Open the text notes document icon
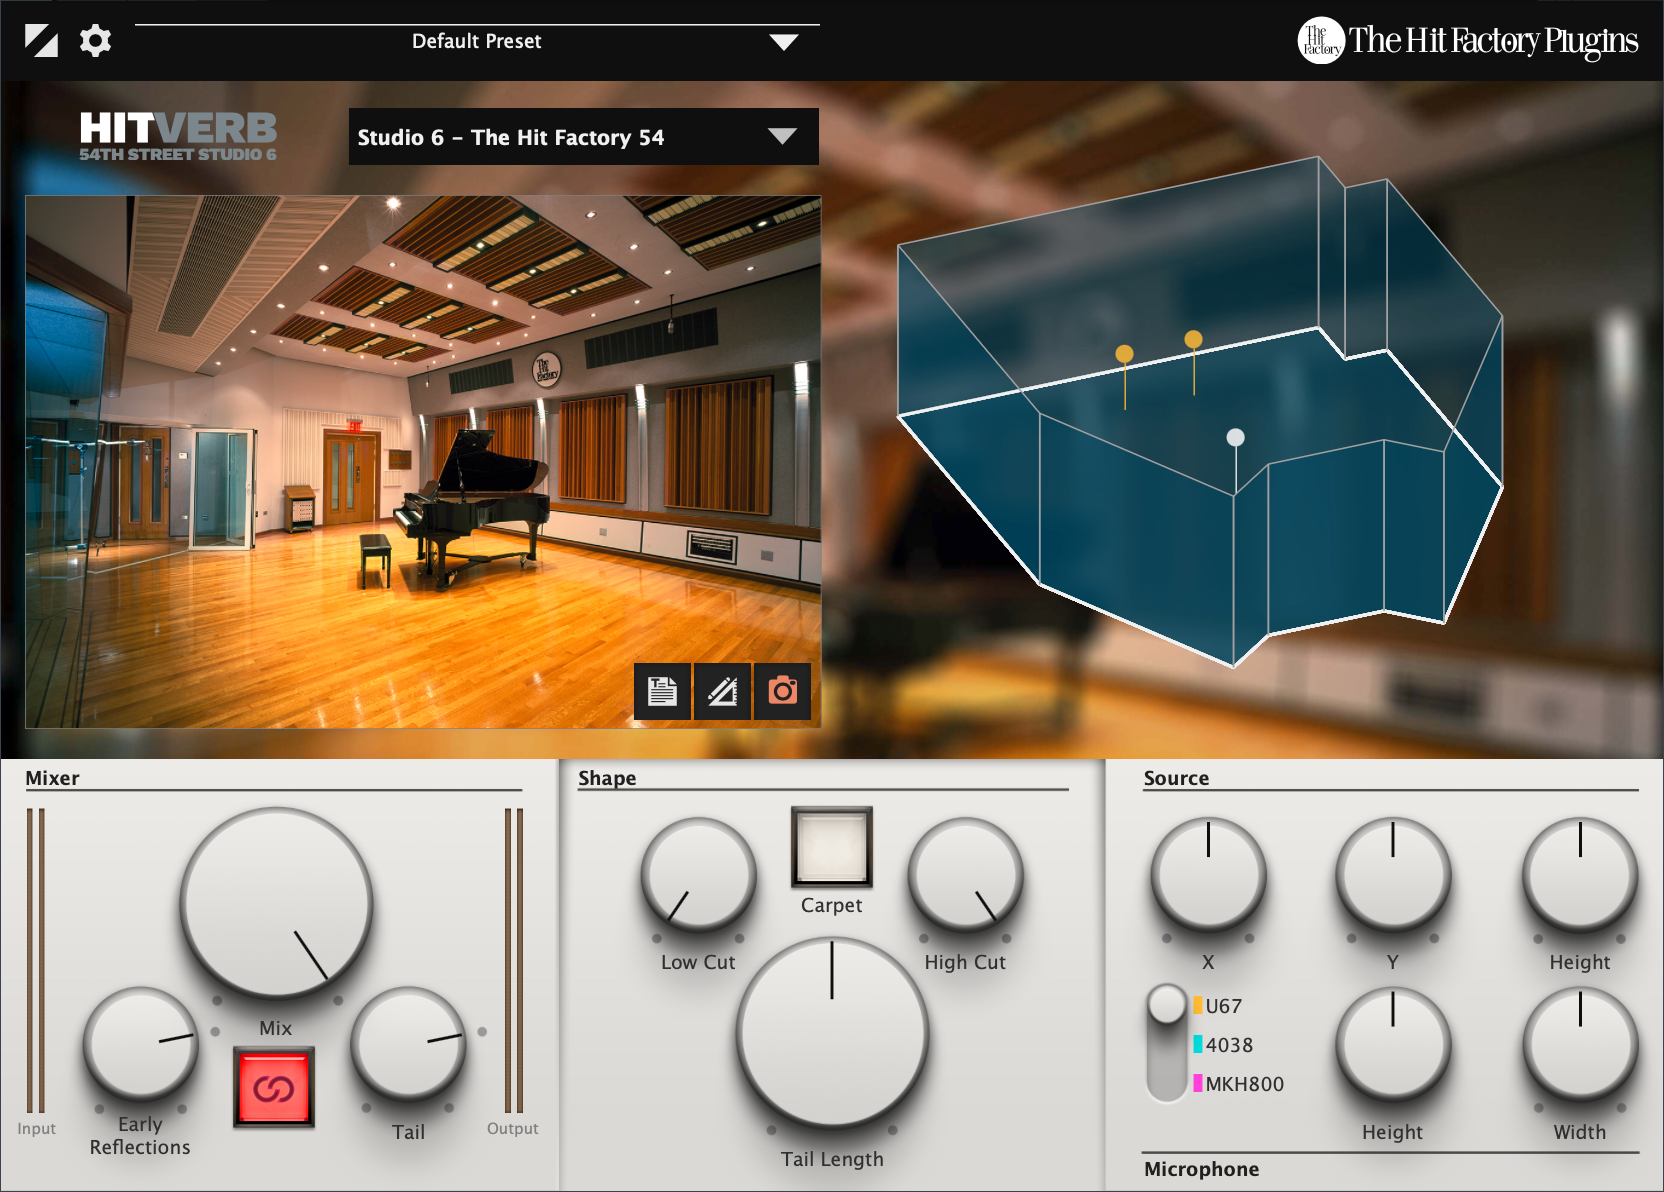The width and height of the screenshot is (1664, 1192). (661, 690)
